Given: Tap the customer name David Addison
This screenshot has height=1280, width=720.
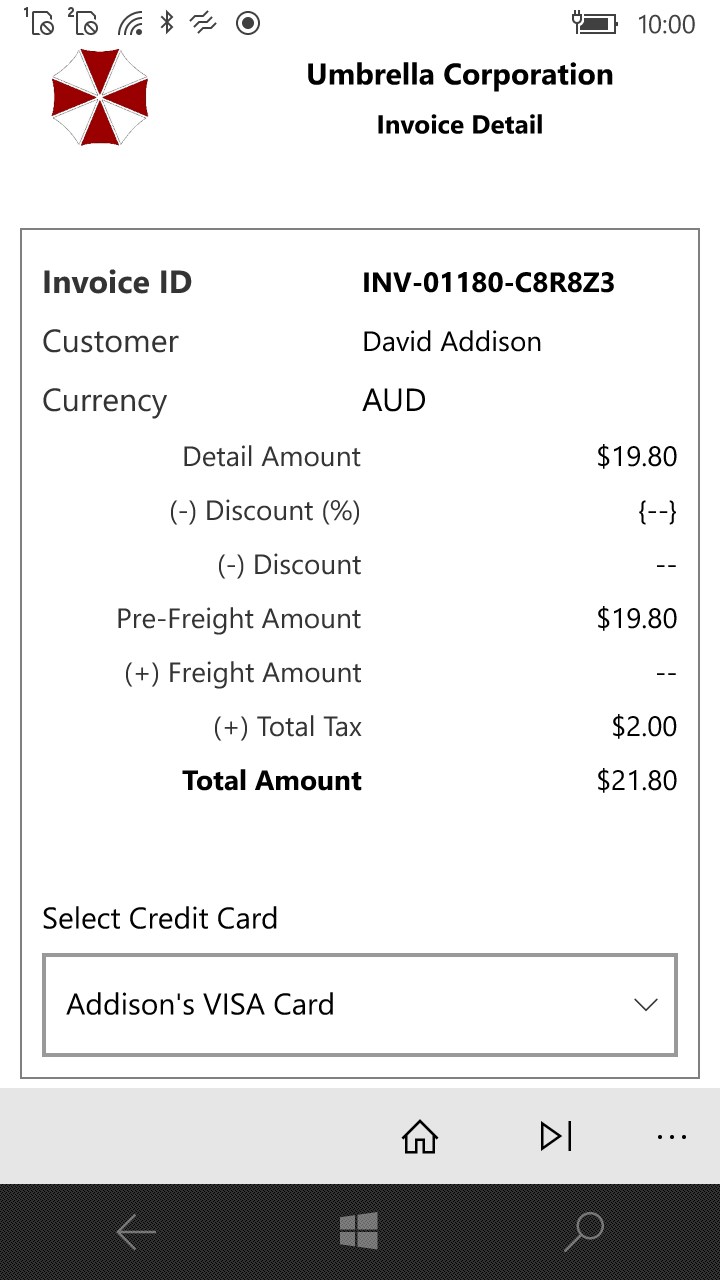Looking at the screenshot, I should pos(451,342).
